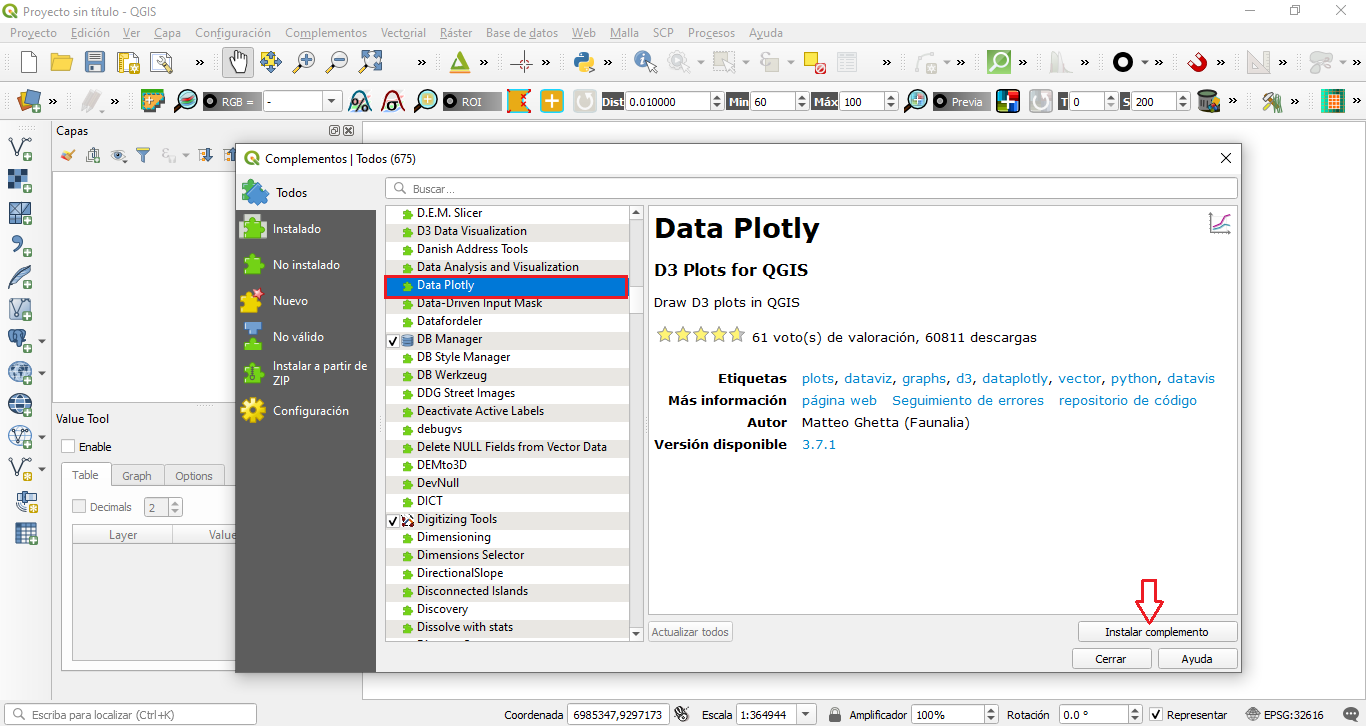Click the ROI button in the SCP toolbar
The width and height of the screenshot is (1370, 726).
473,100
